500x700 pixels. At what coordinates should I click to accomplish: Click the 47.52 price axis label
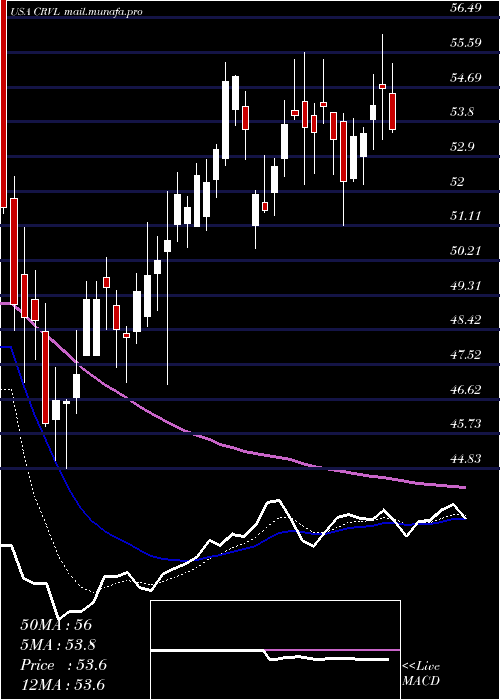pyautogui.click(x=466, y=354)
